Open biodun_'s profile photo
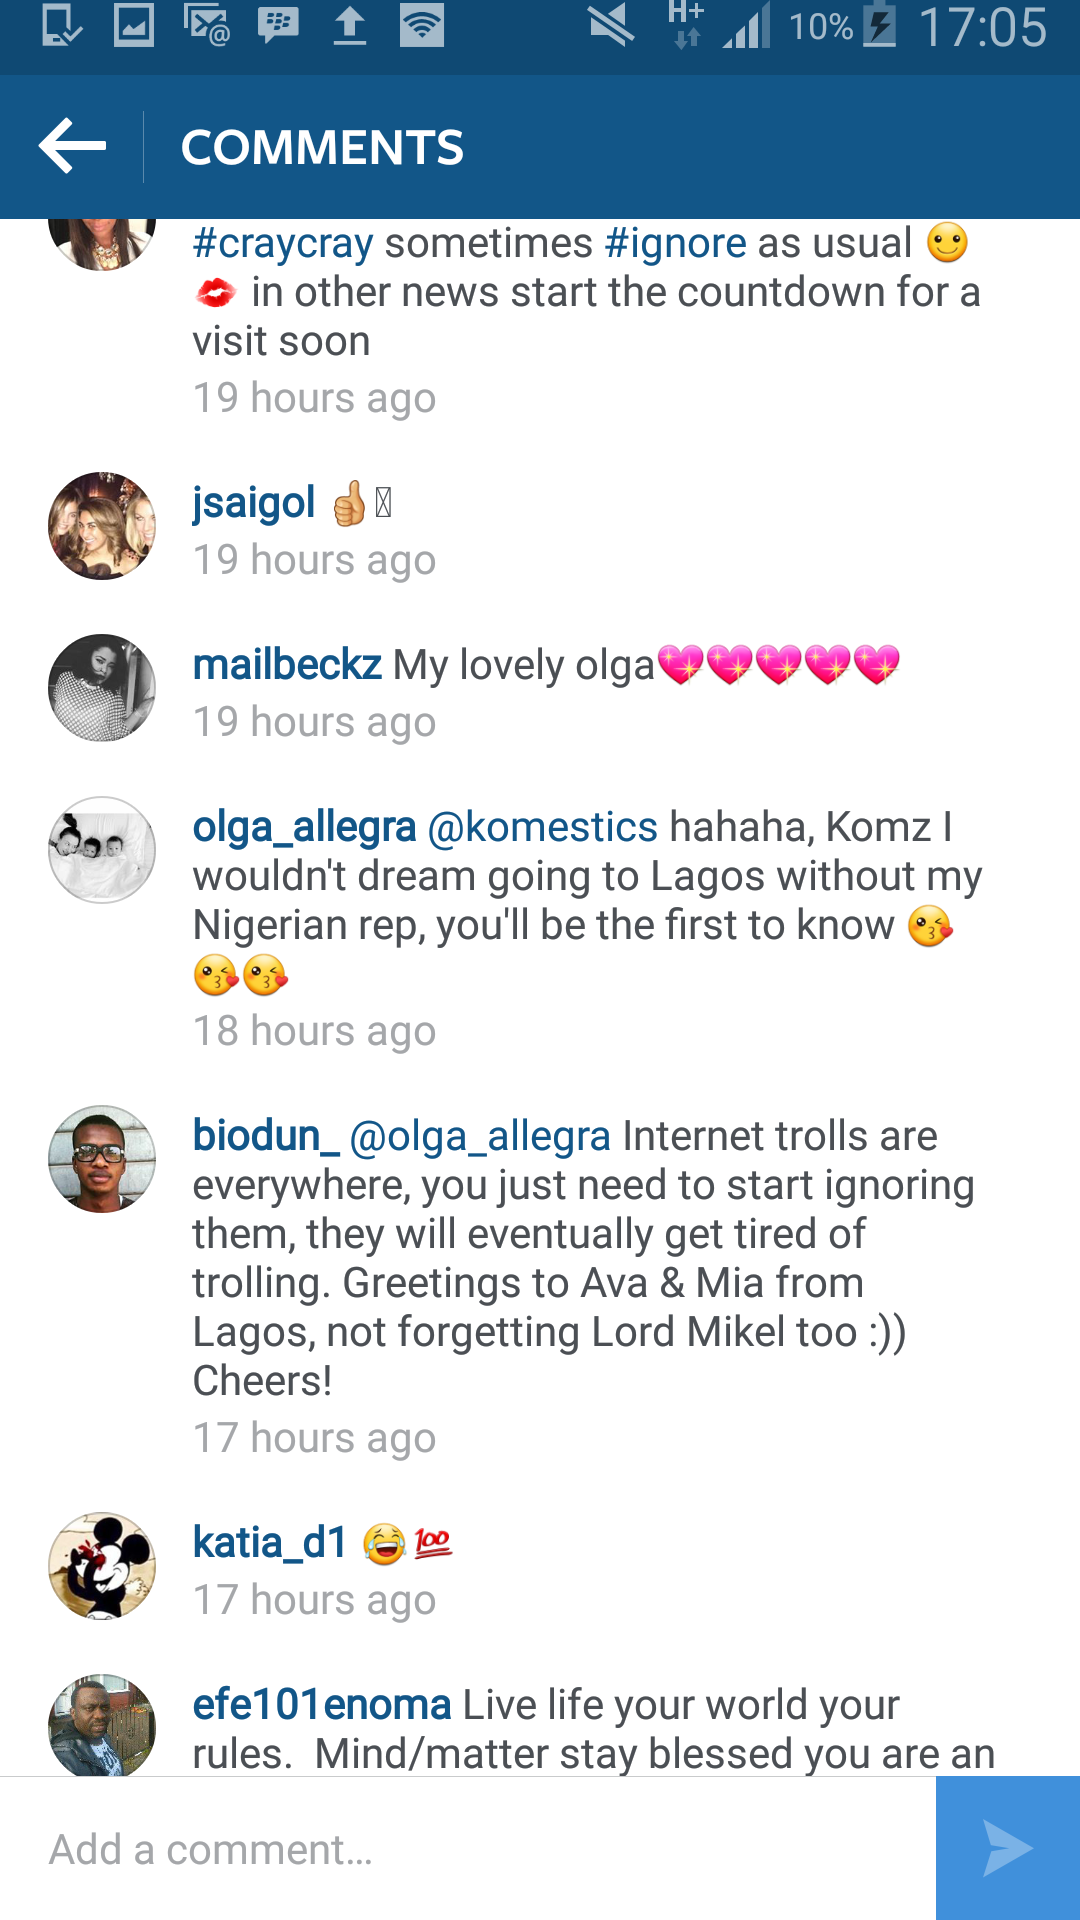This screenshot has height=1920, width=1080. pyautogui.click(x=102, y=1159)
